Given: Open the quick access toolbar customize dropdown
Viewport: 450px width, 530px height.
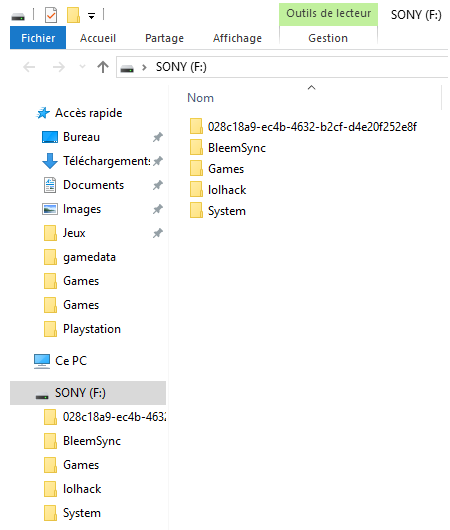Looking at the screenshot, I should pos(91,16).
